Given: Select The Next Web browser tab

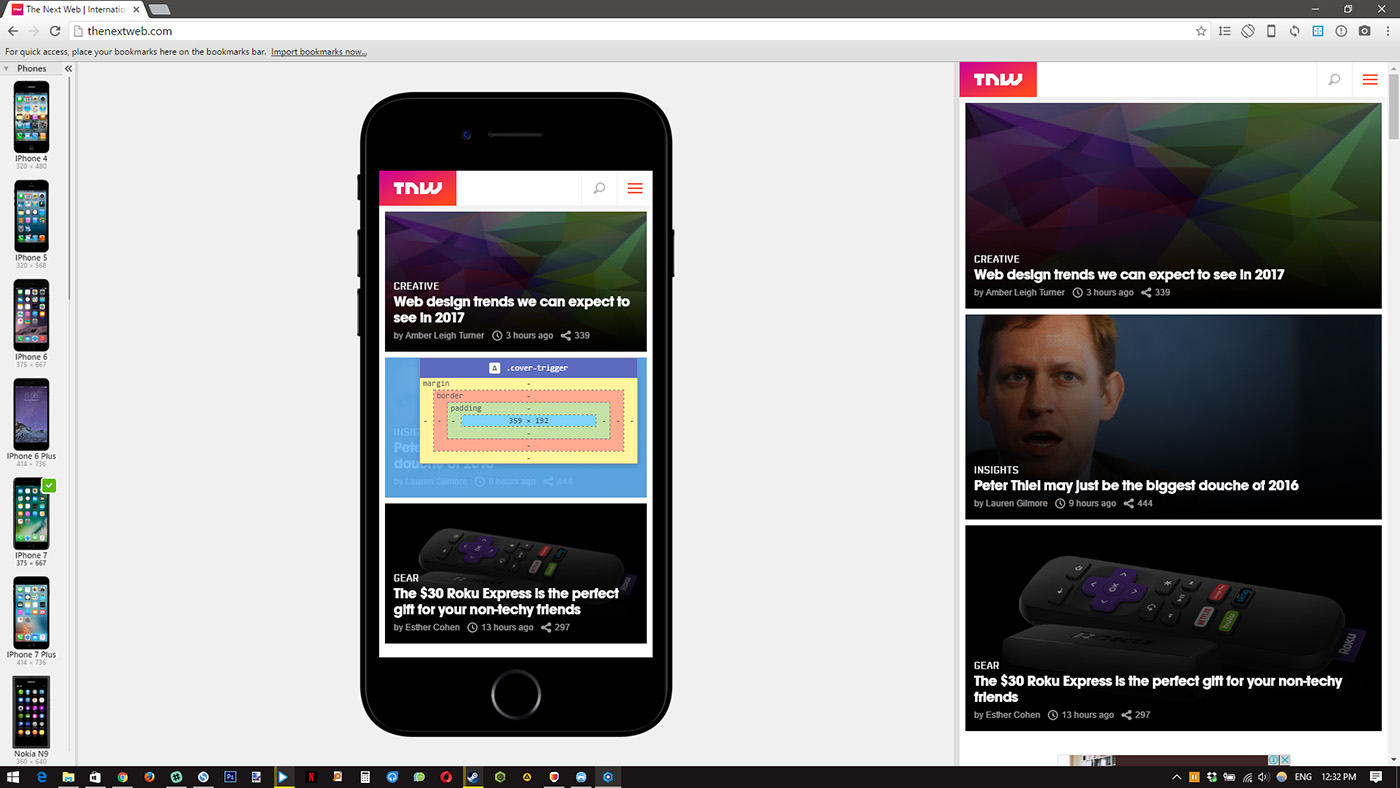Looking at the screenshot, I should click(x=76, y=9).
